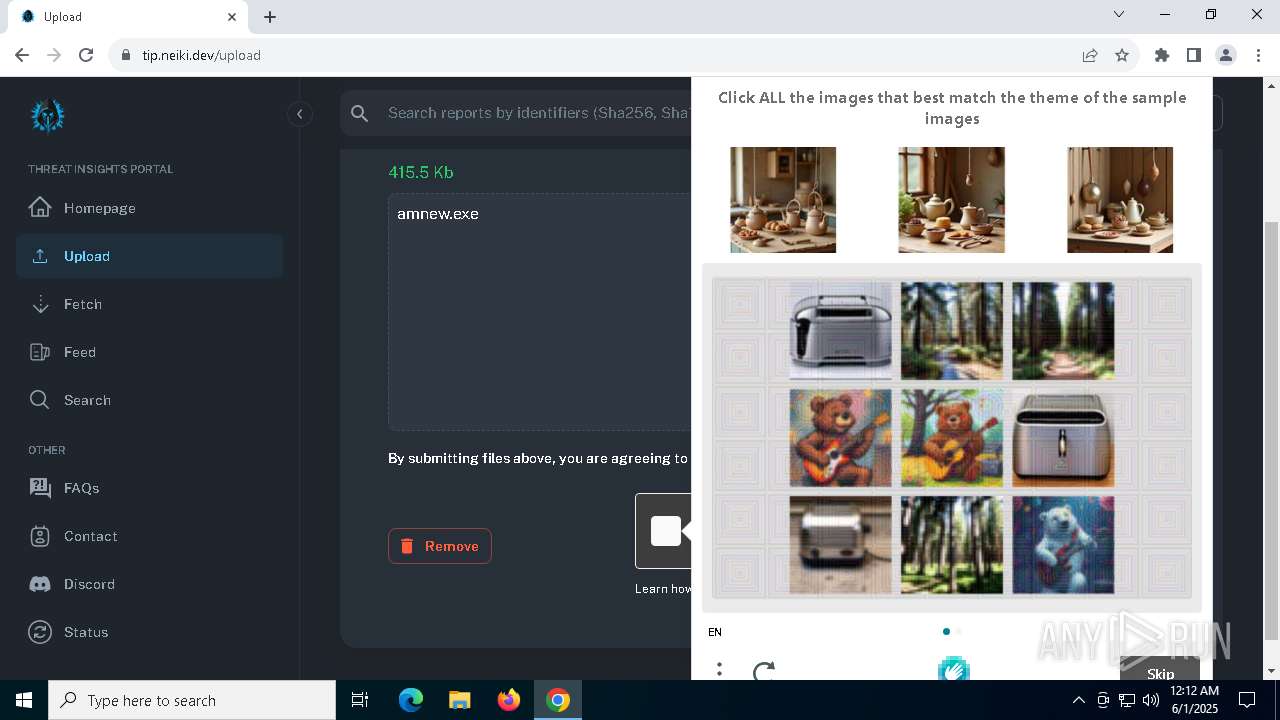Open the tab search chevron dropdown
This screenshot has width=1280, height=720.
tap(1119, 15)
